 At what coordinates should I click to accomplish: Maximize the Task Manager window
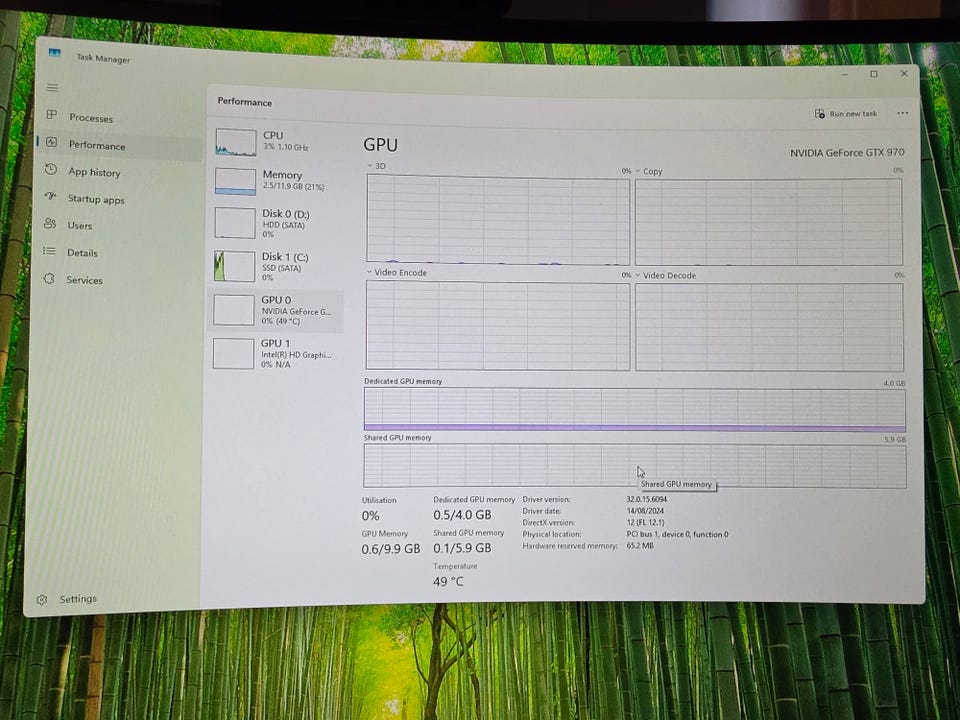tap(874, 74)
